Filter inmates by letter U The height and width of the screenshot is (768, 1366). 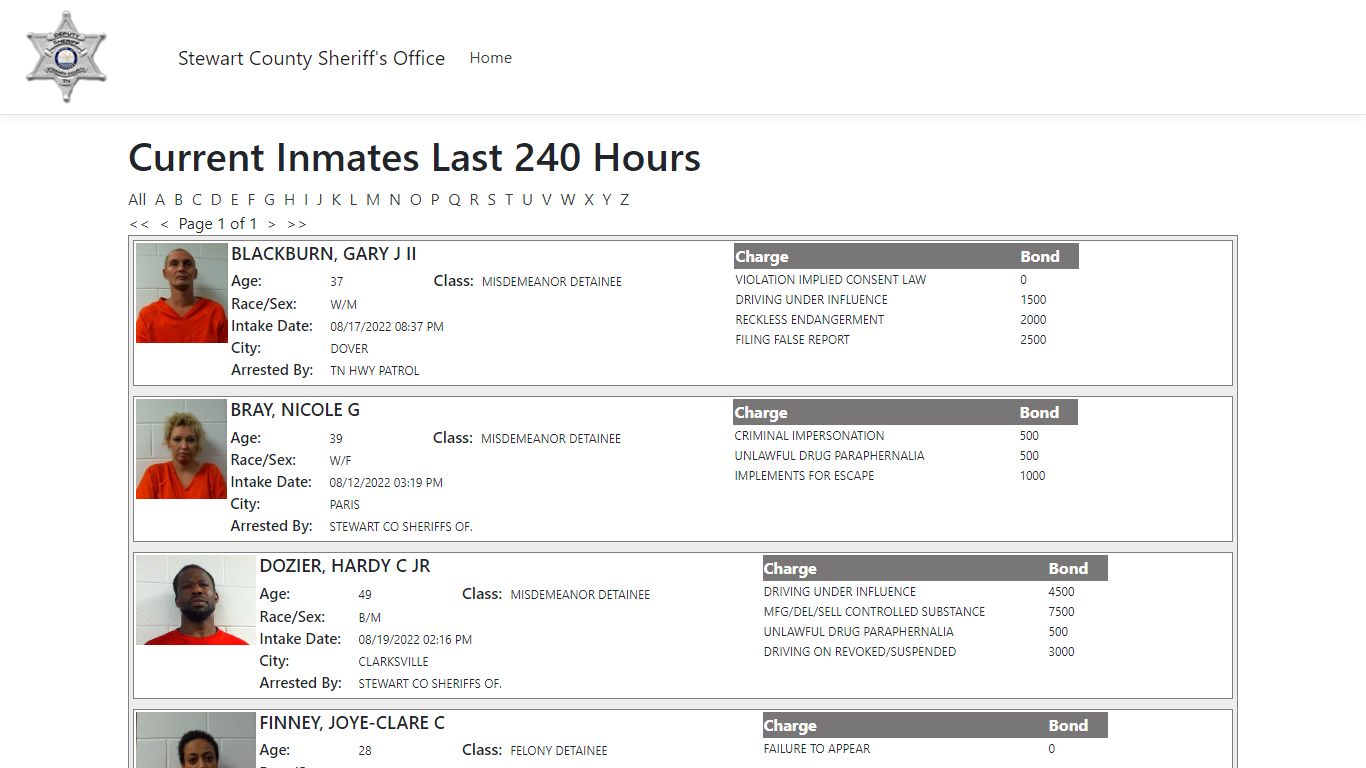tap(527, 199)
